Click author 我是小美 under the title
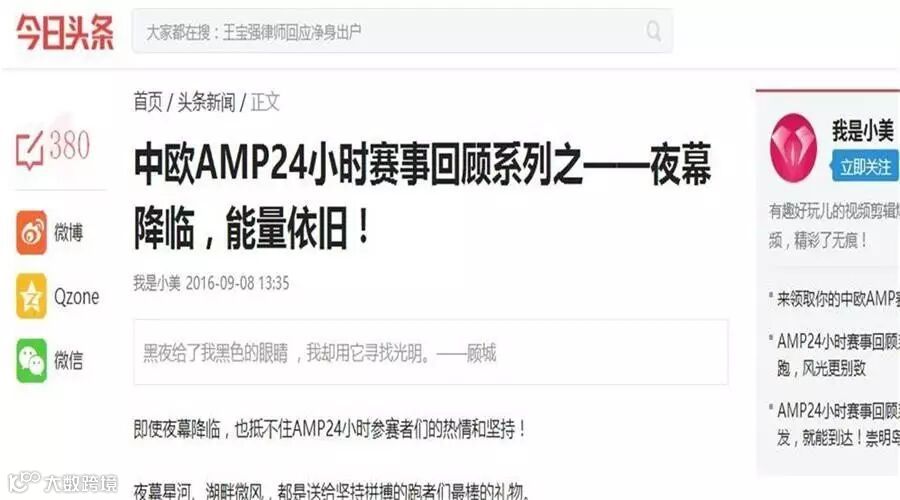Screen dimensions: 900x500 (x=157, y=283)
